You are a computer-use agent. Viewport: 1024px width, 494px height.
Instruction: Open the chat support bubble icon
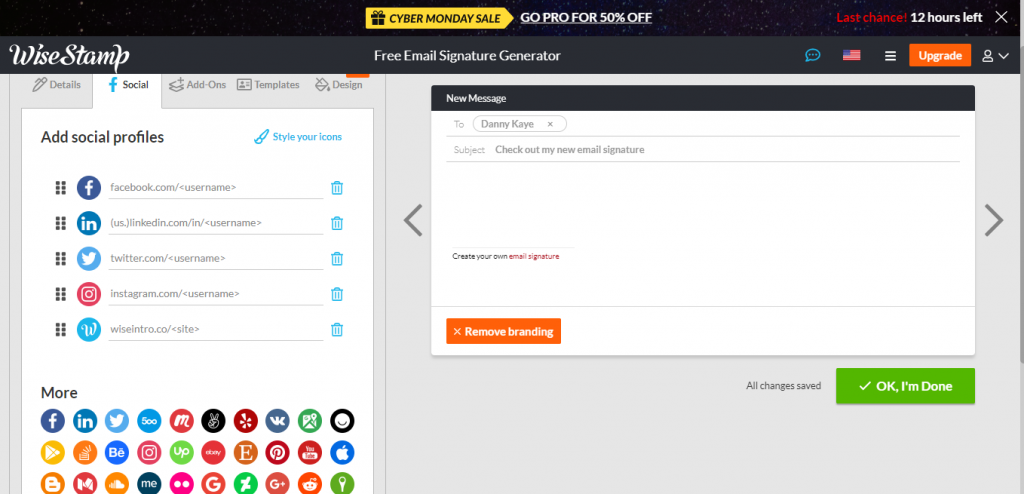click(812, 56)
